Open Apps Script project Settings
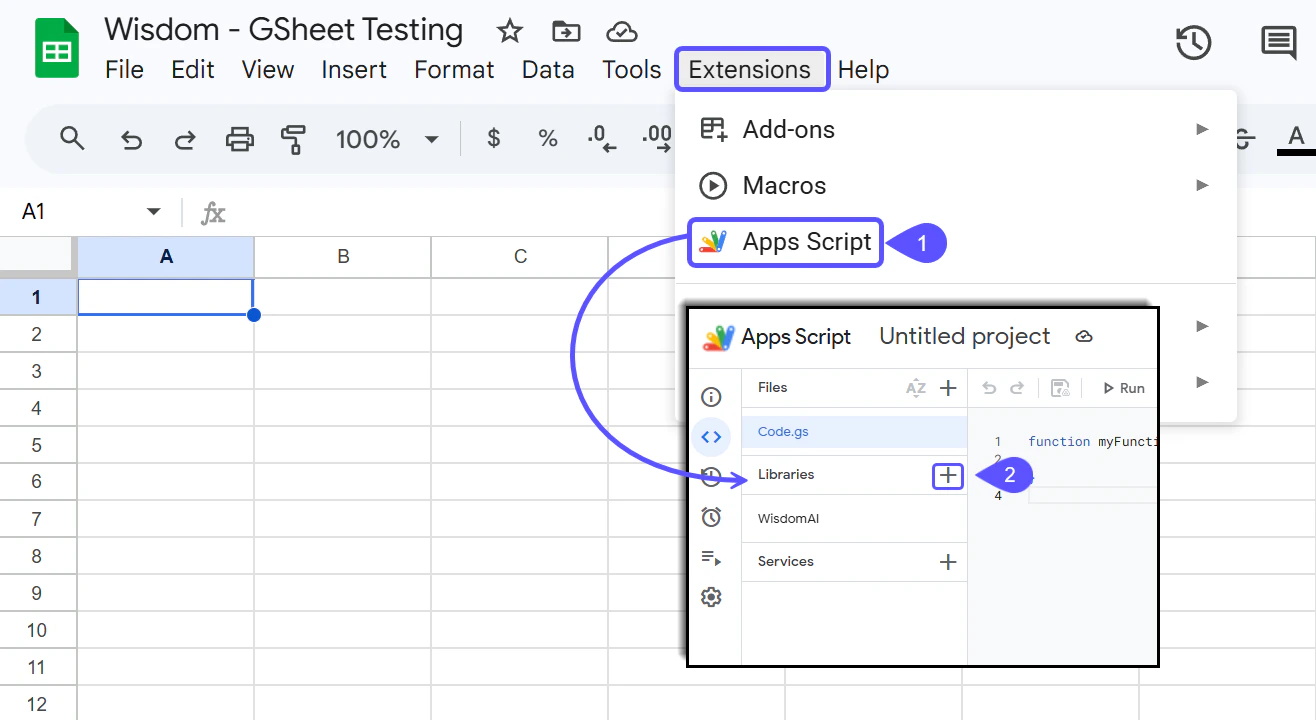 711,597
